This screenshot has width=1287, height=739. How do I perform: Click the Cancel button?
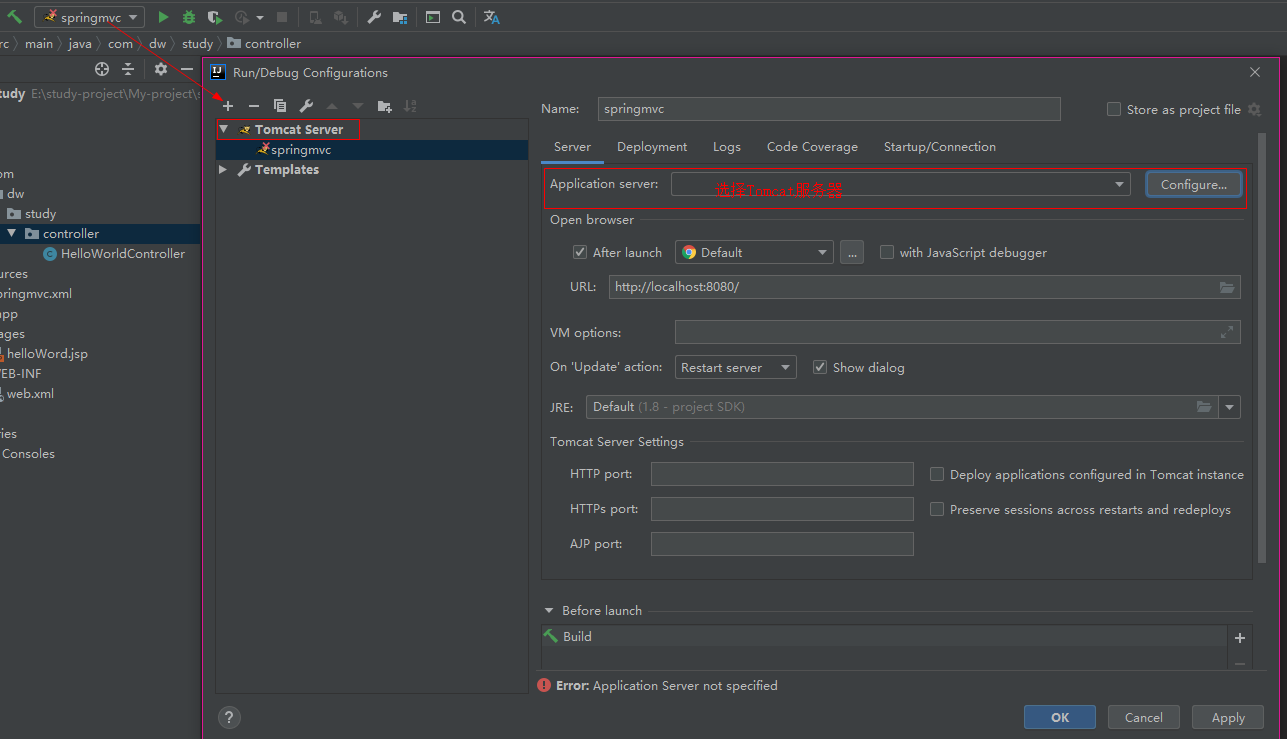(1144, 717)
